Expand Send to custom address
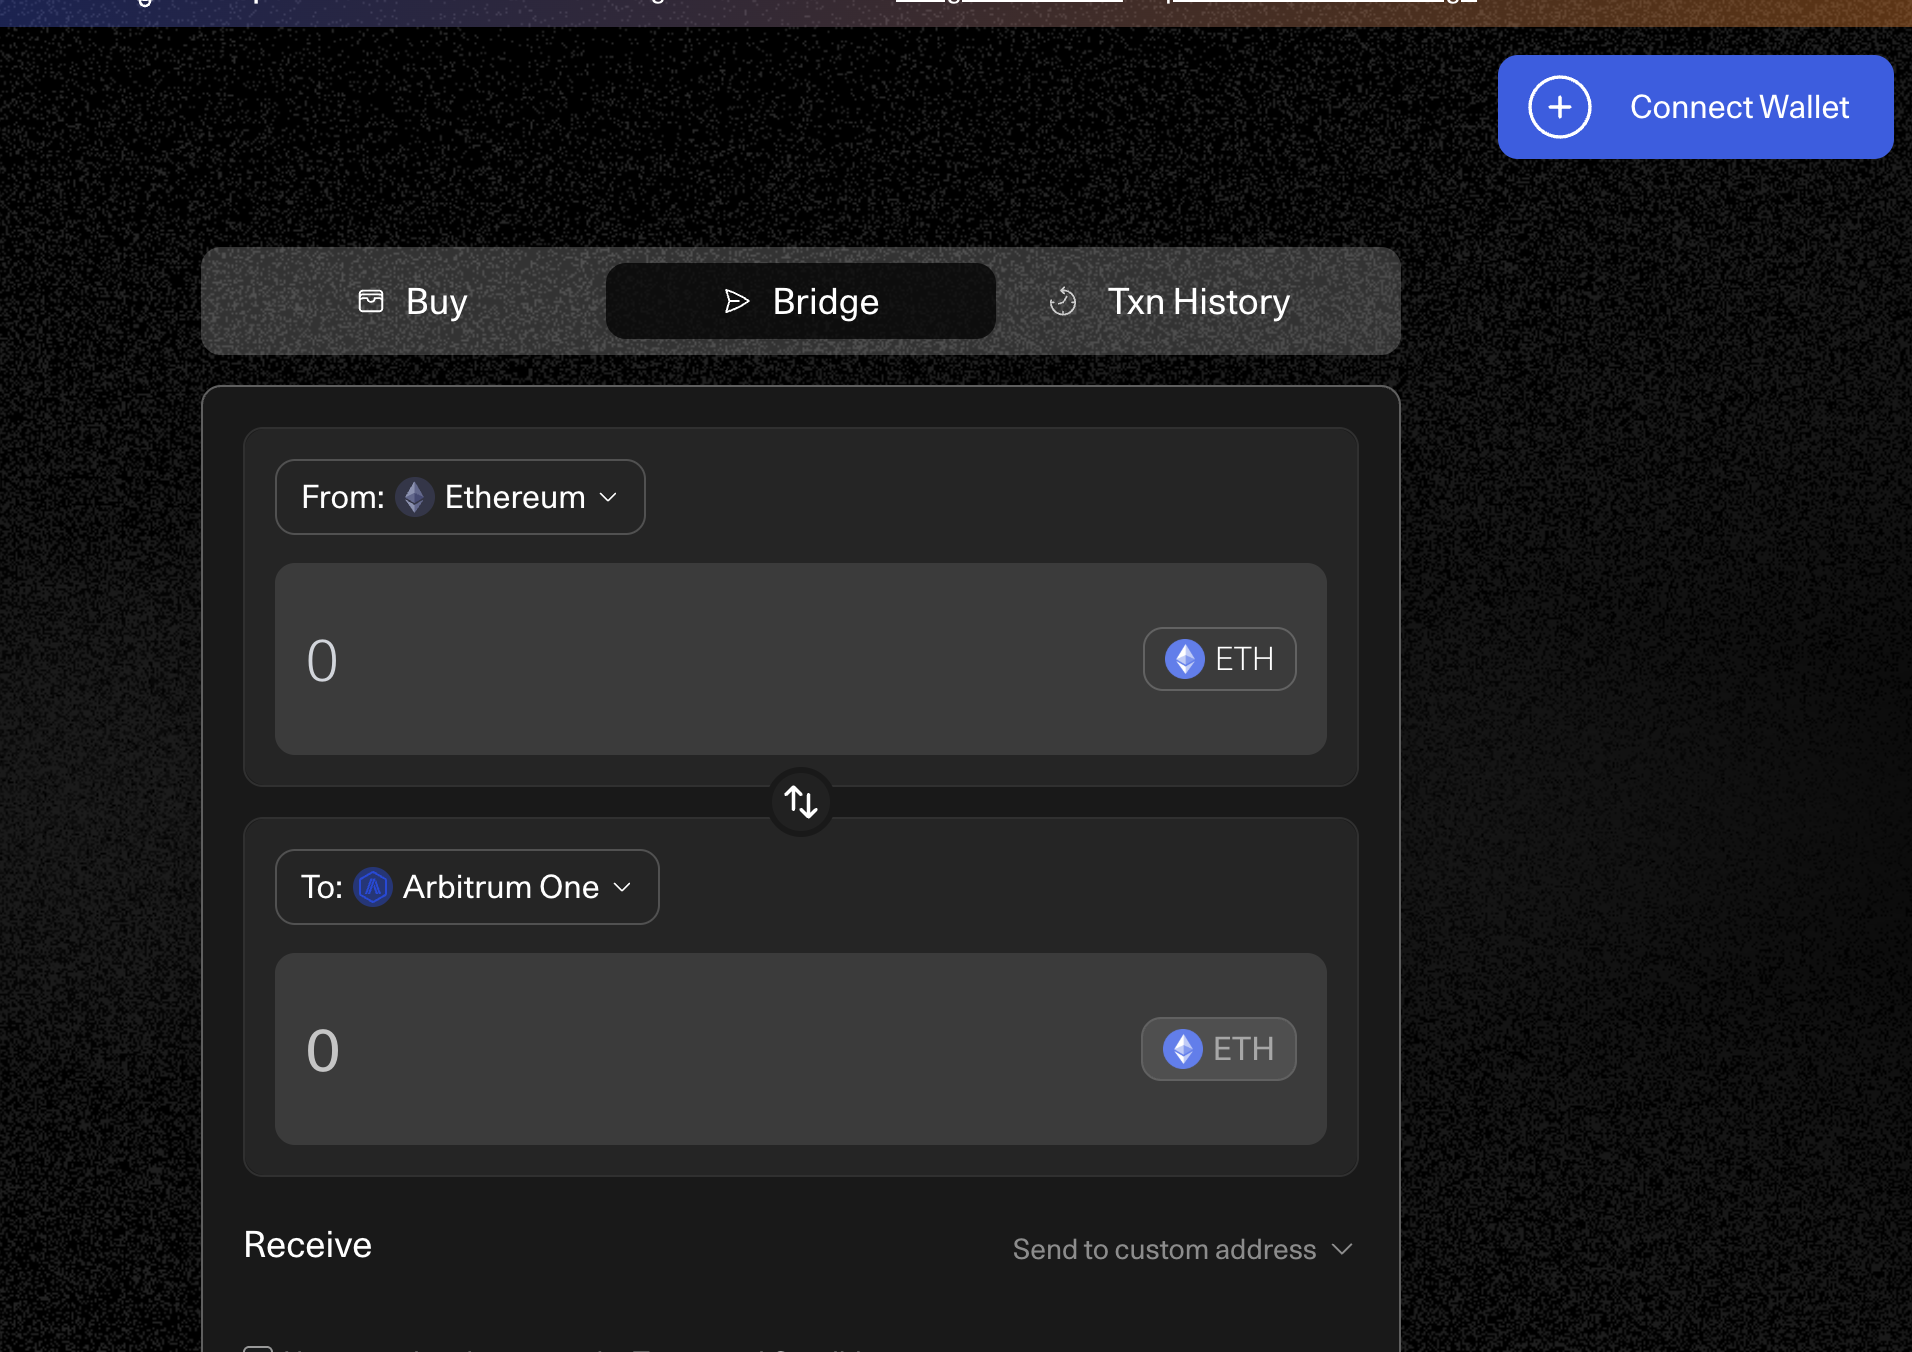This screenshot has height=1352, width=1912. pyautogui.click(x=1182, y=1249)
